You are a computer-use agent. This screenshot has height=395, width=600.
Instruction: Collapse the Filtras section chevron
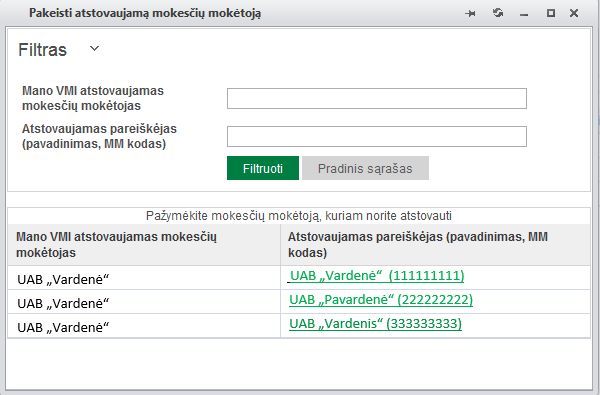tap(95, 49)
